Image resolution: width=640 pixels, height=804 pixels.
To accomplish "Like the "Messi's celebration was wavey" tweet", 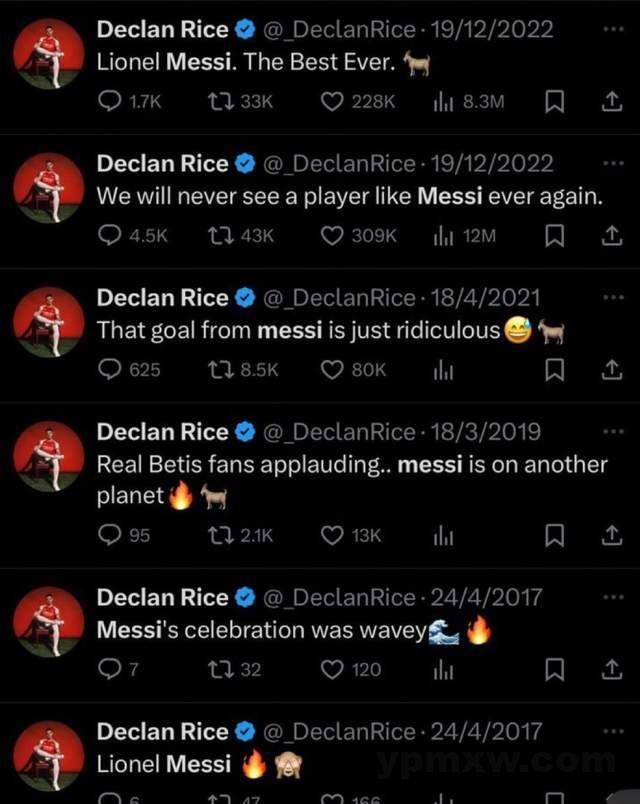I will (x=333, y=669).
